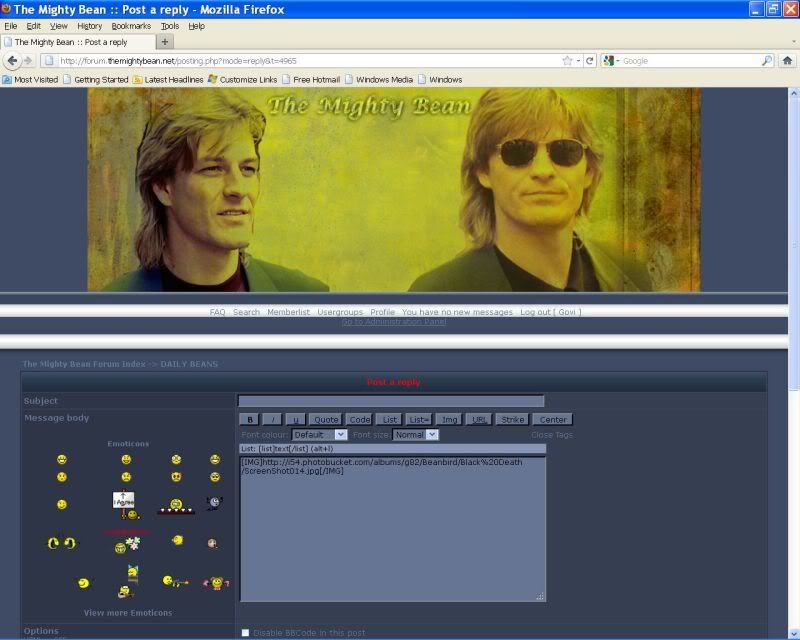Open the Getting Started bookmark
The height and width of the screenshot is (640, 800).
95,80
